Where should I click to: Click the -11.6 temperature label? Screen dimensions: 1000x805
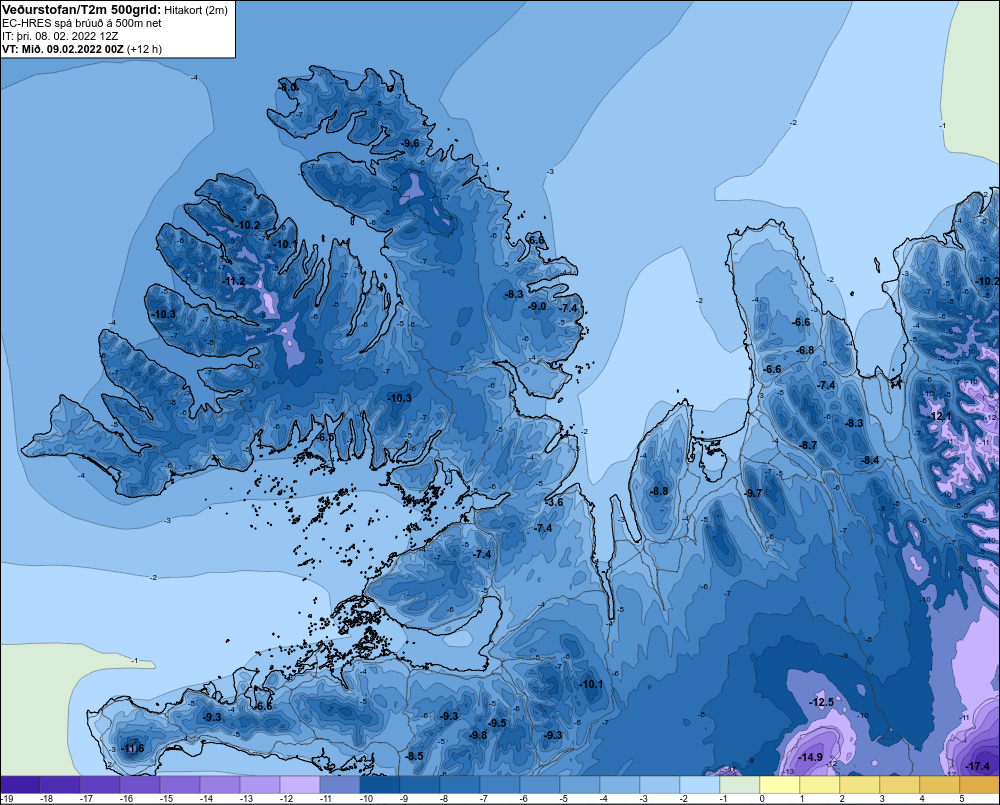(x=133, y=748)
